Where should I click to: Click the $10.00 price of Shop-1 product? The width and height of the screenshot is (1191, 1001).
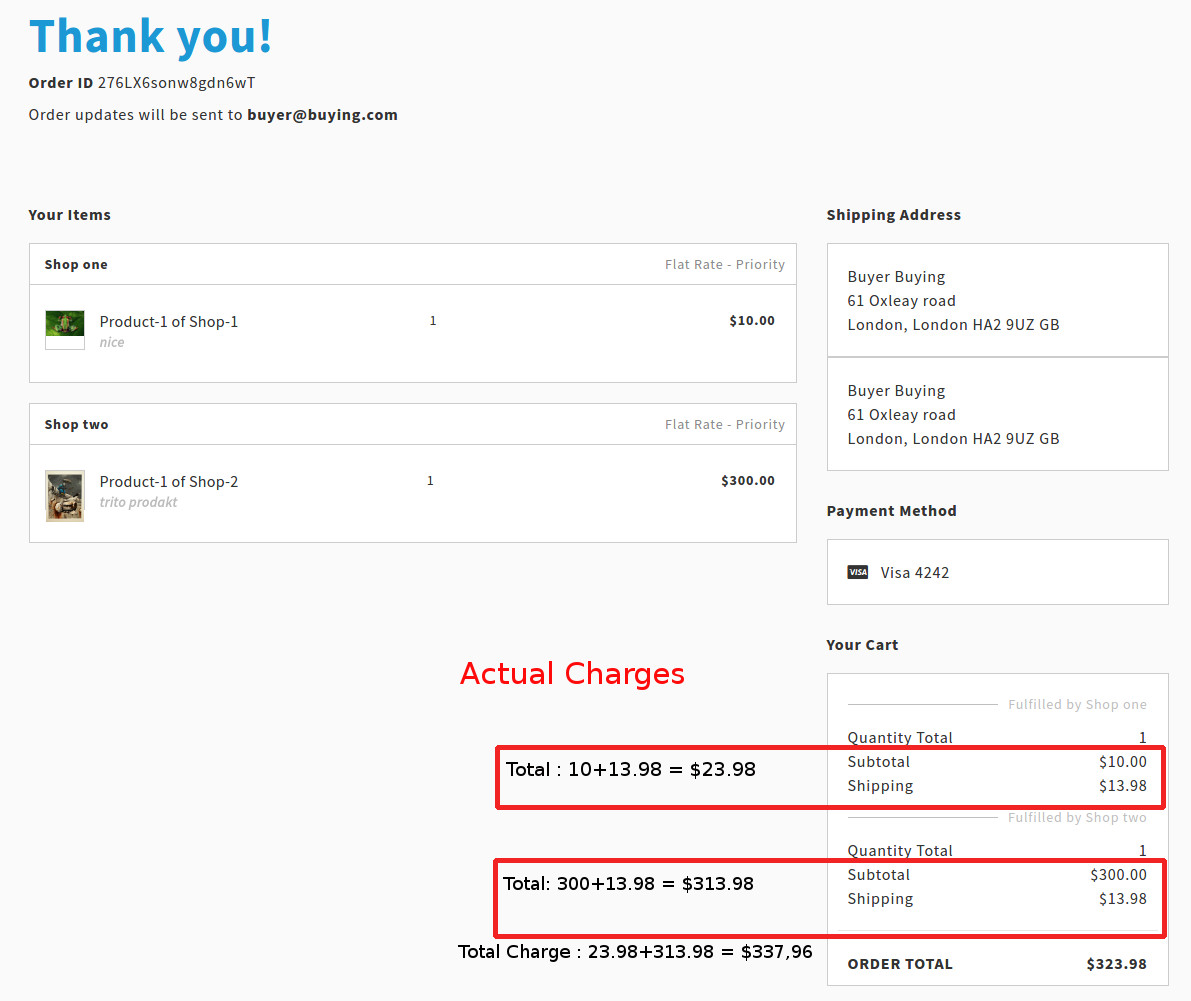[752, 321]
